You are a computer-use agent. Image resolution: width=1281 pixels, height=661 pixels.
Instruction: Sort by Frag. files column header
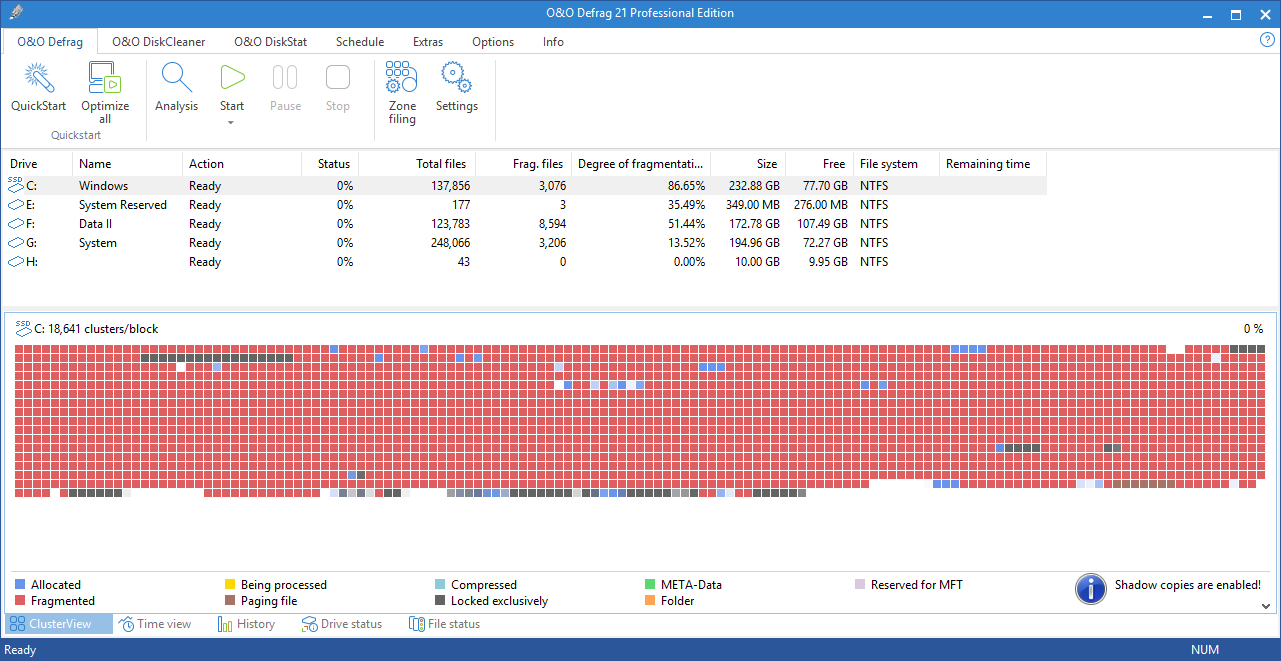click(523, 164)
